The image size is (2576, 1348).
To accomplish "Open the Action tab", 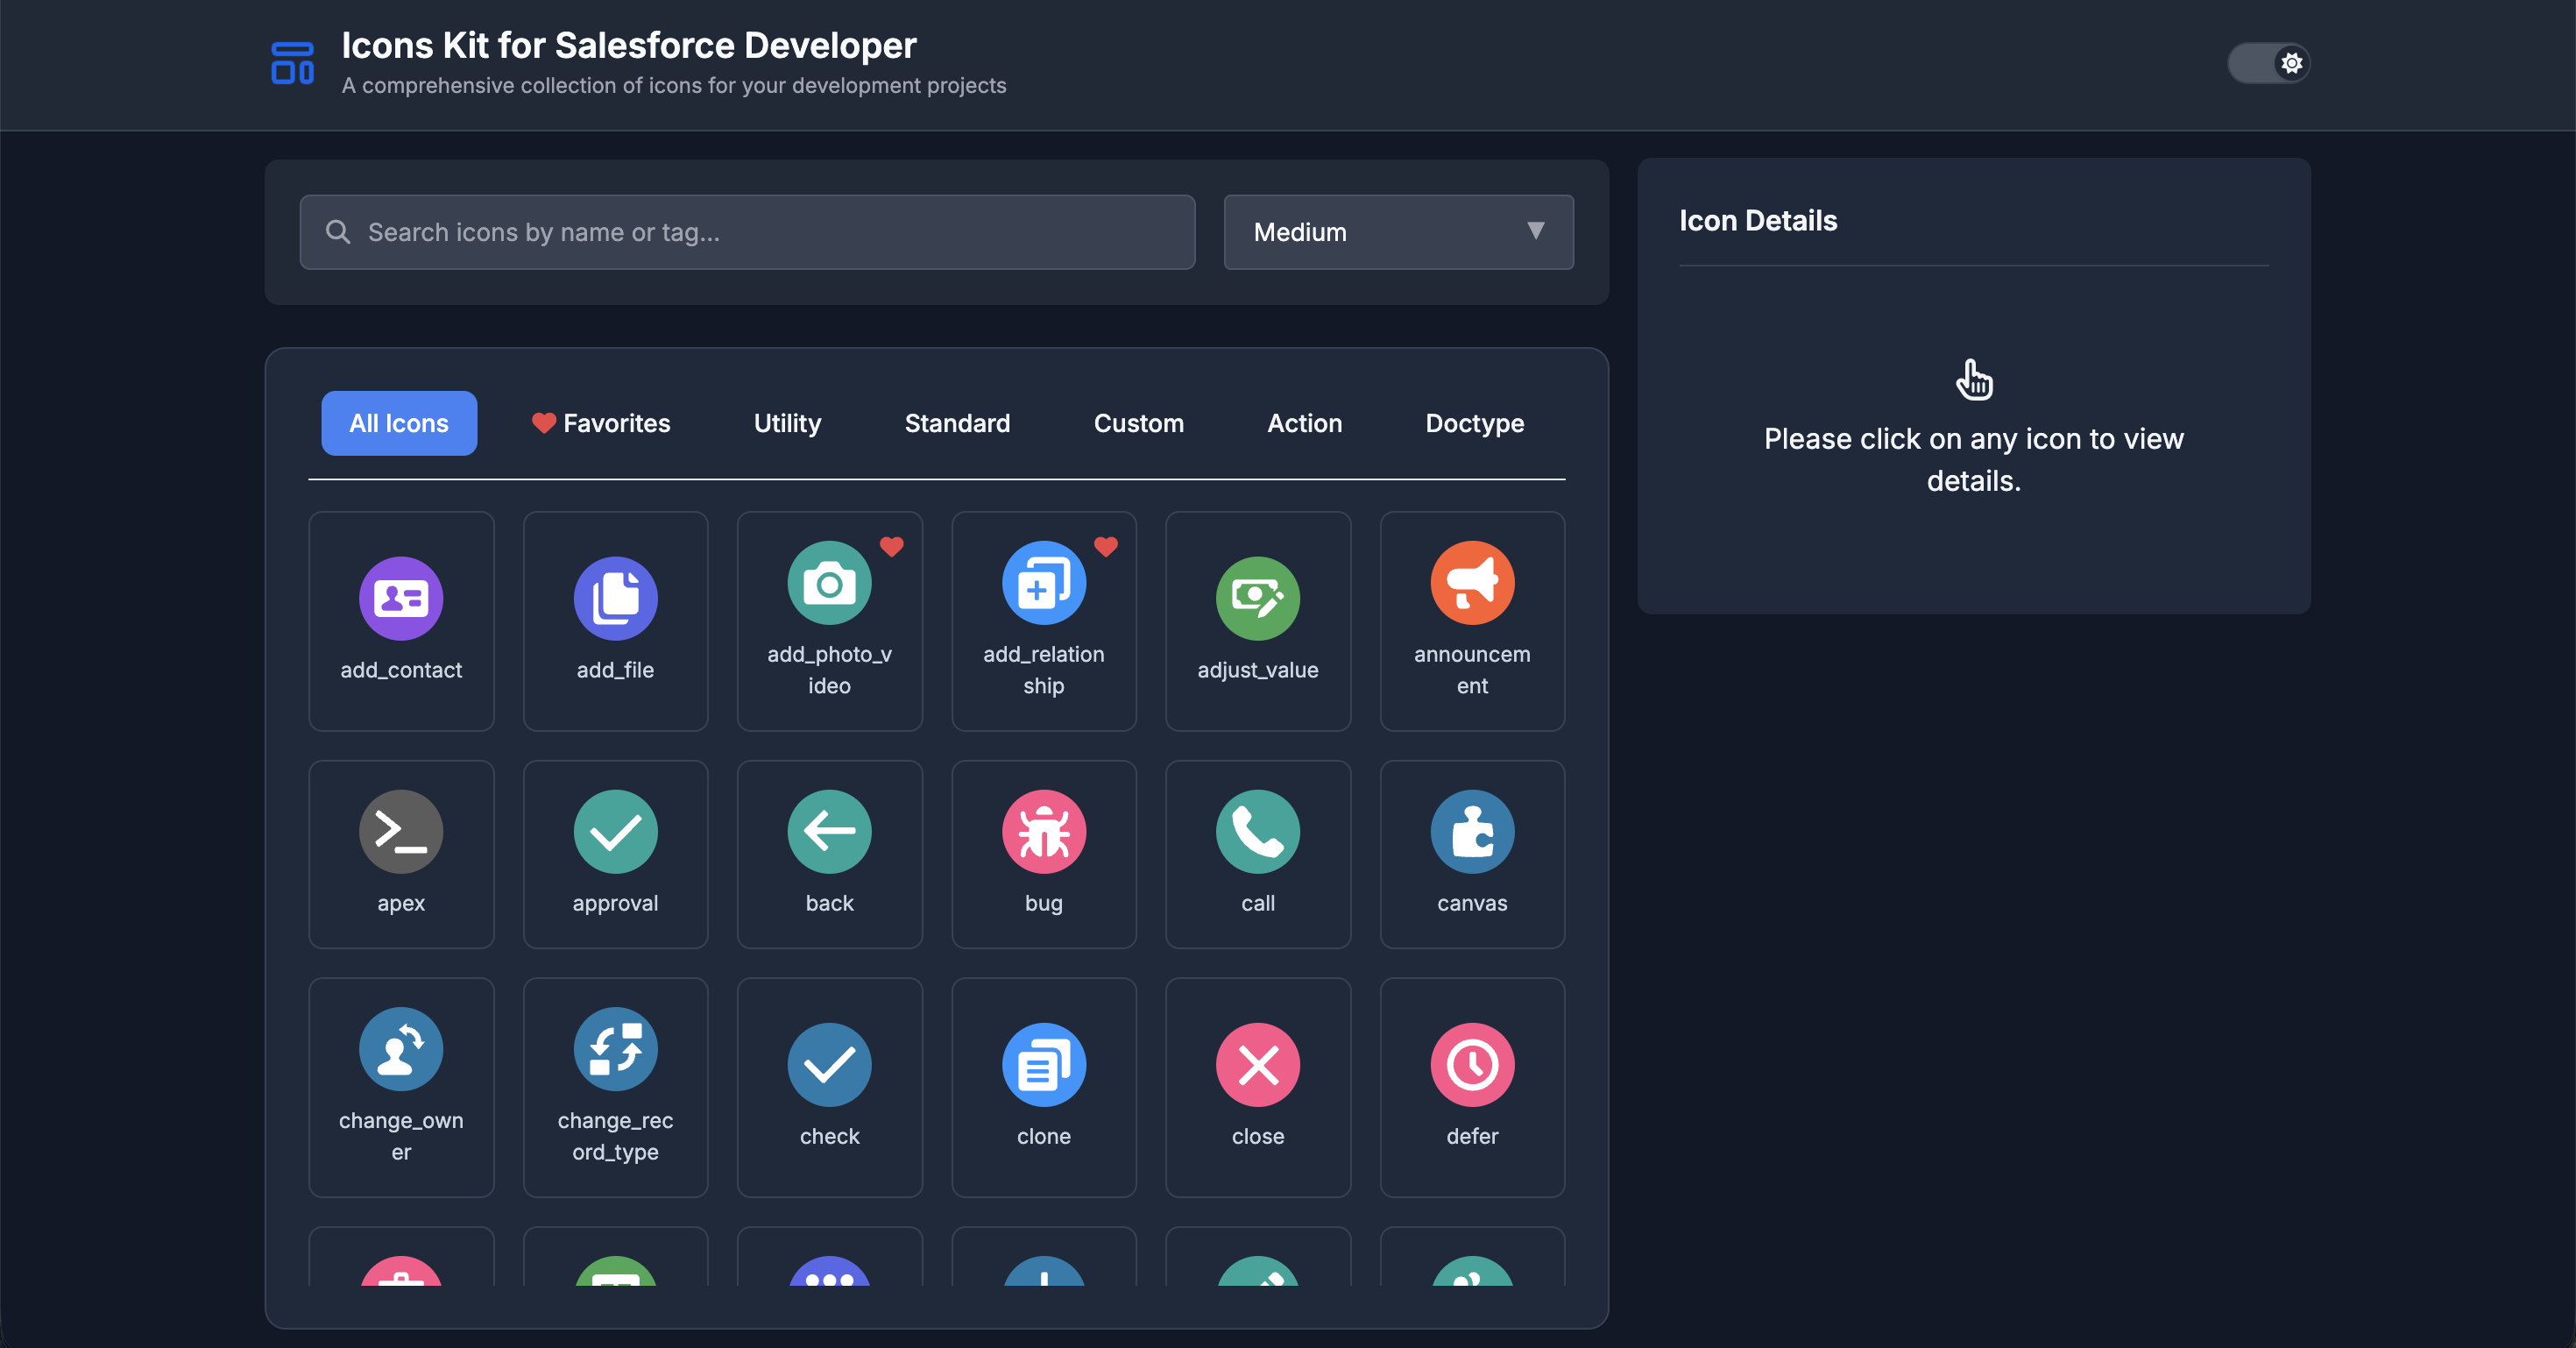I will pyautogui.click(x=1304, y=423).
